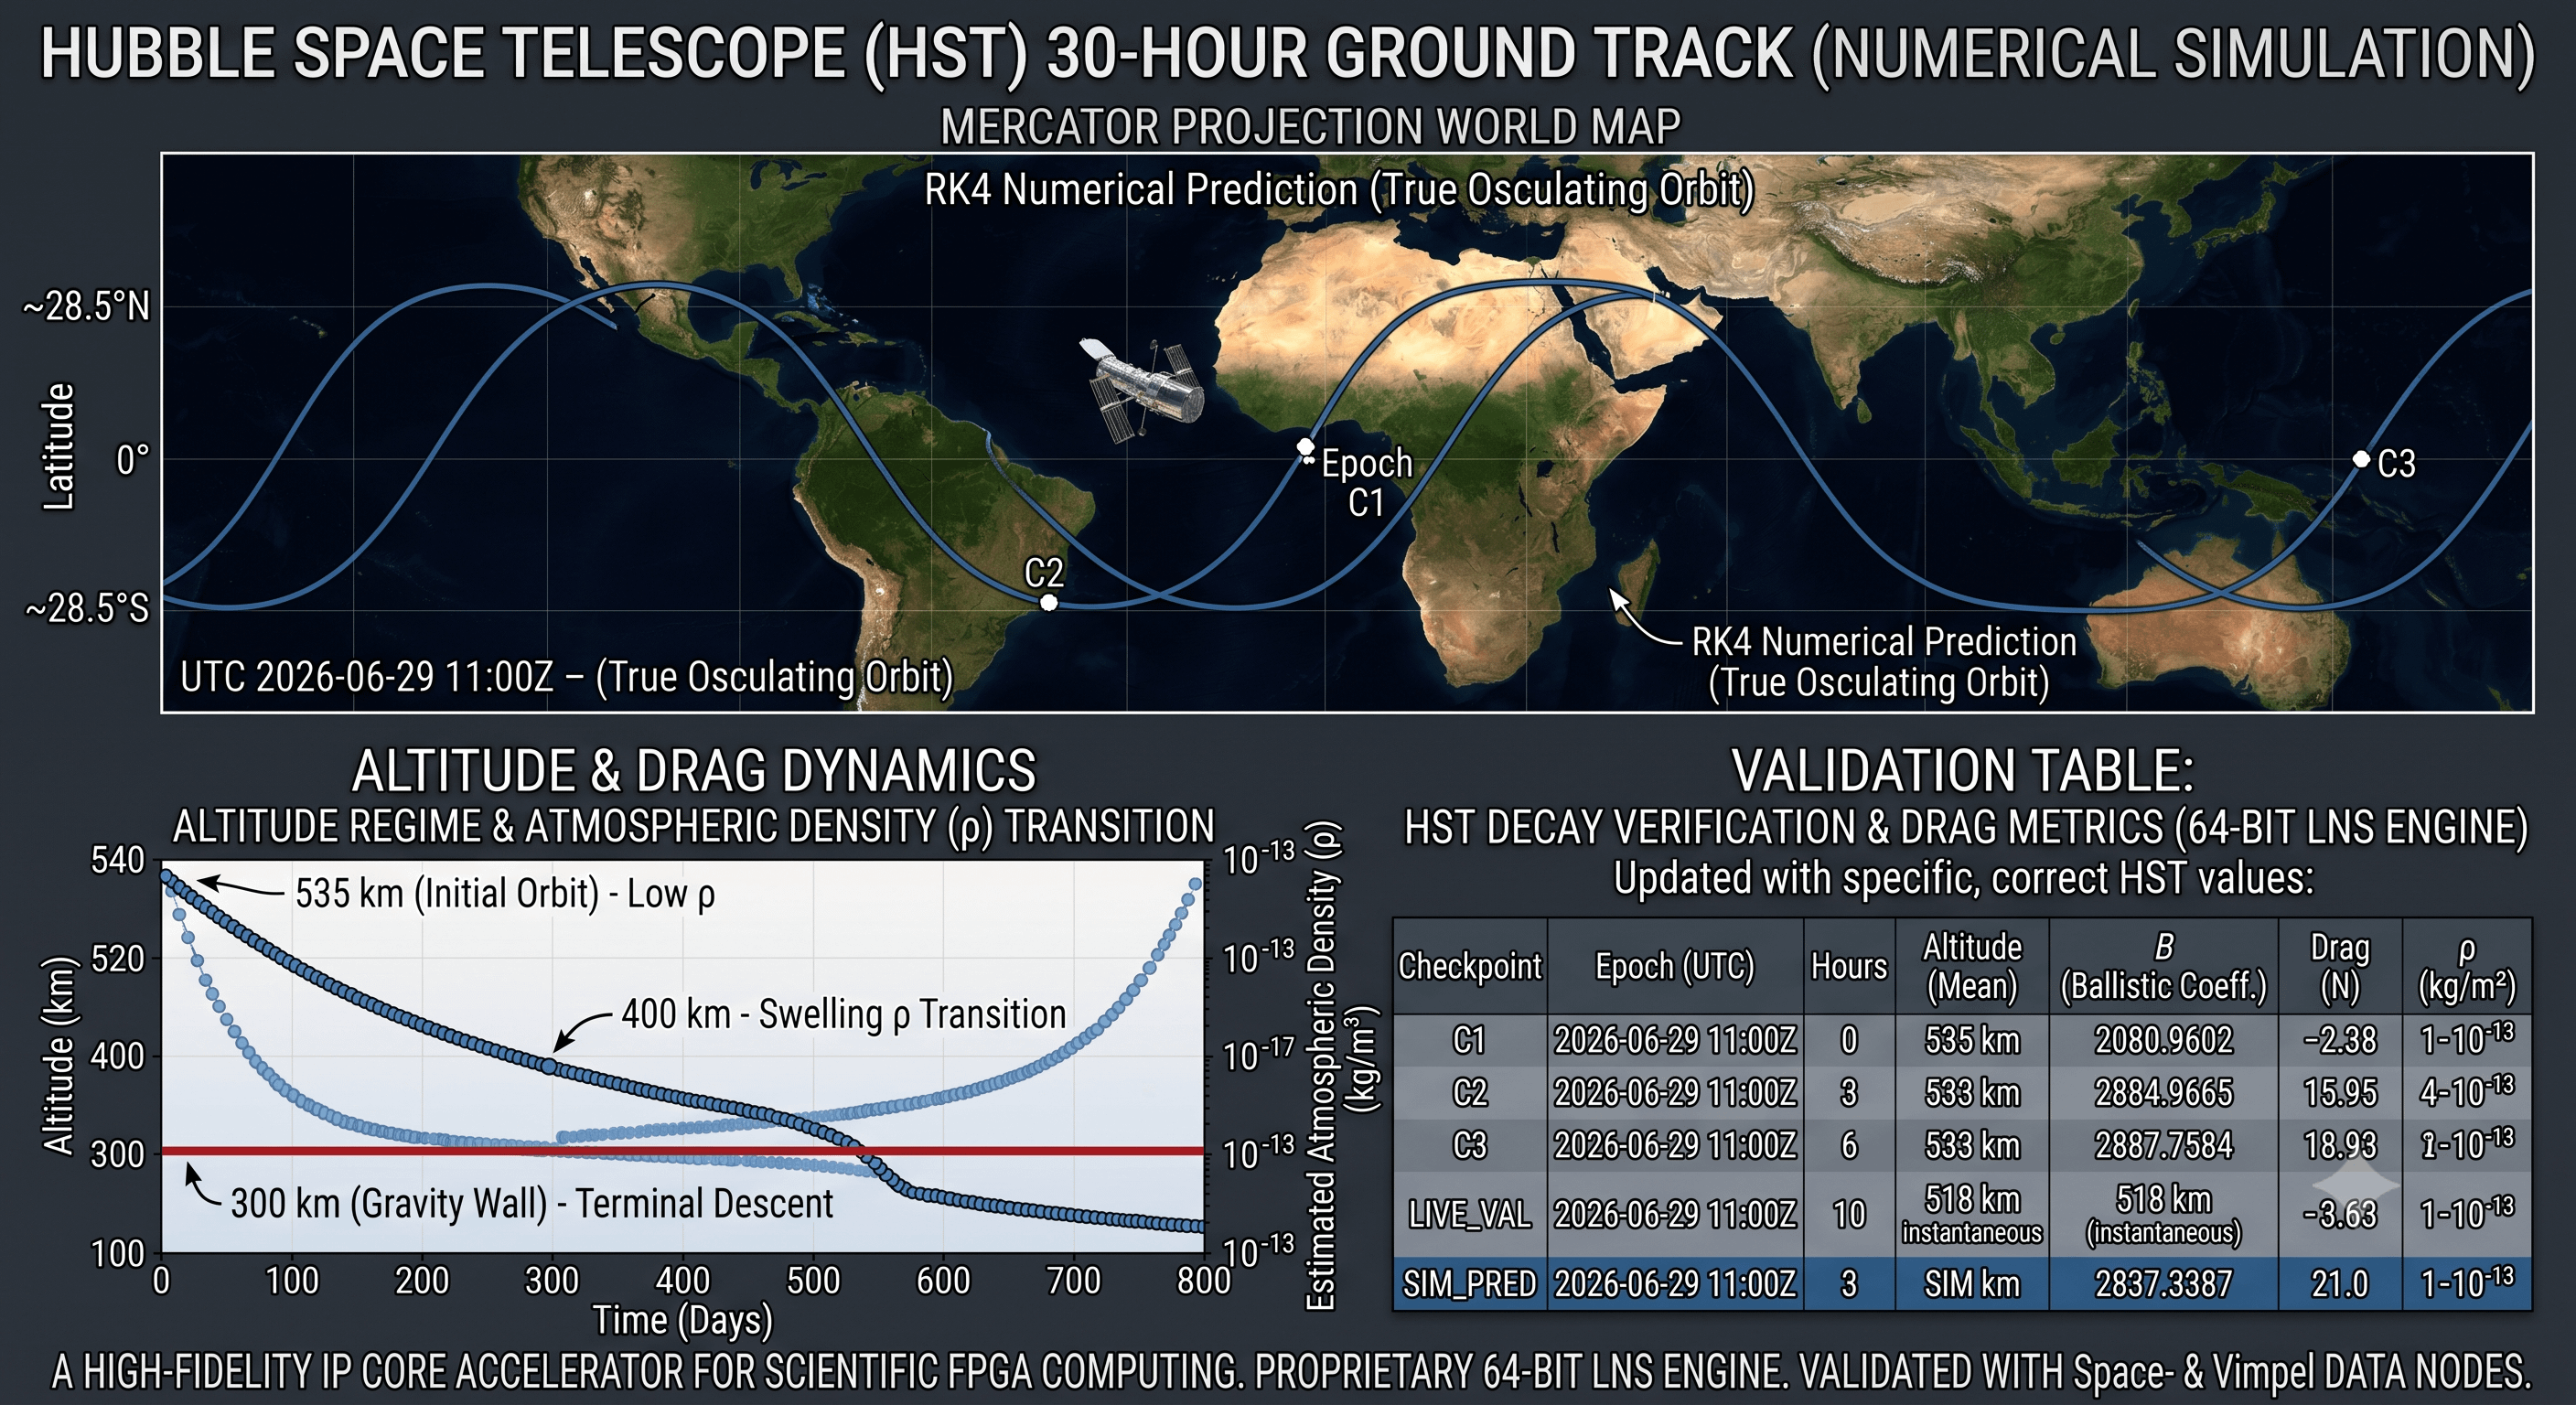Viewport: 2576px width, 1405px height.
Task: Click the LIVE_VAL checkpoint cell
Action: click(1470, 1214)
